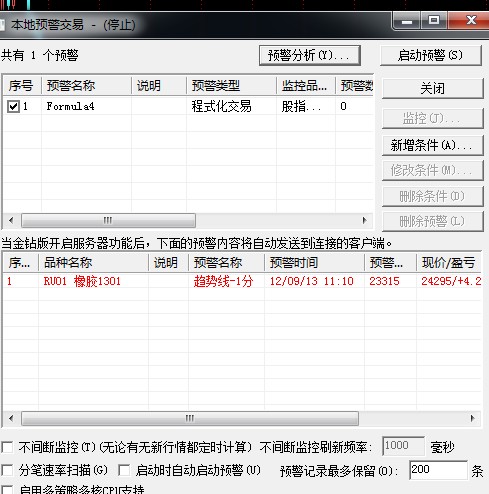Viewport: 489px width, 494px height.
Task: Open 预警分析(Y) dialog
Action: coord(310,55)
